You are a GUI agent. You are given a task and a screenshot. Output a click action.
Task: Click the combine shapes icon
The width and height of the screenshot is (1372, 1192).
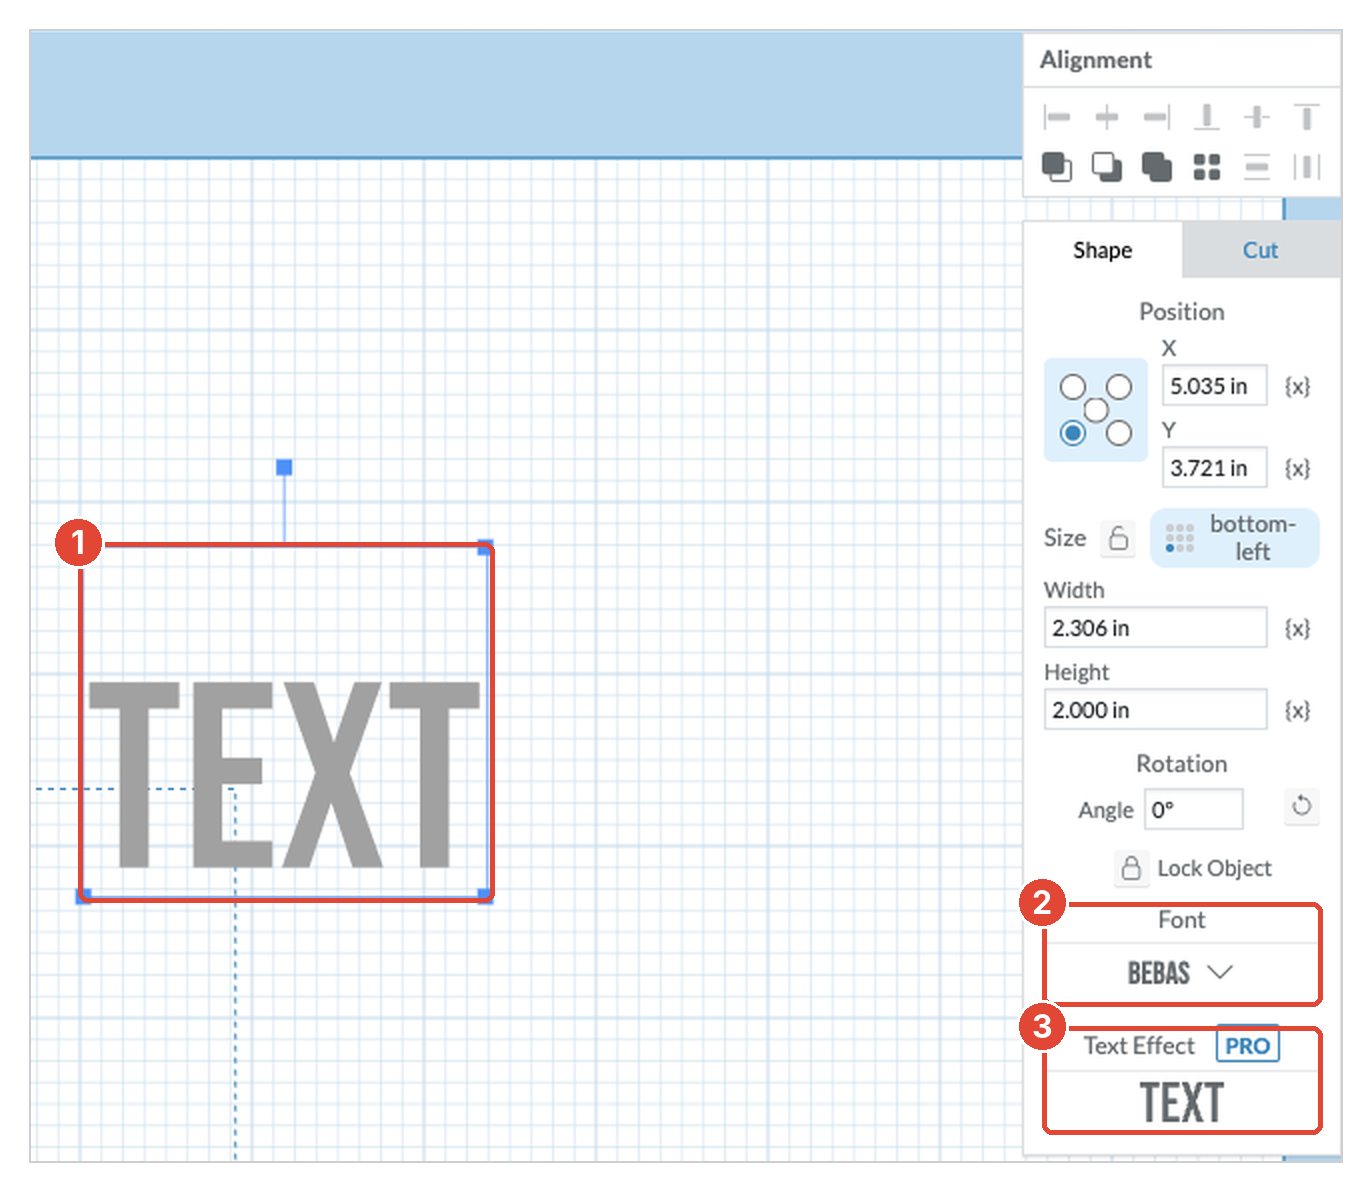pos(1157,167)
